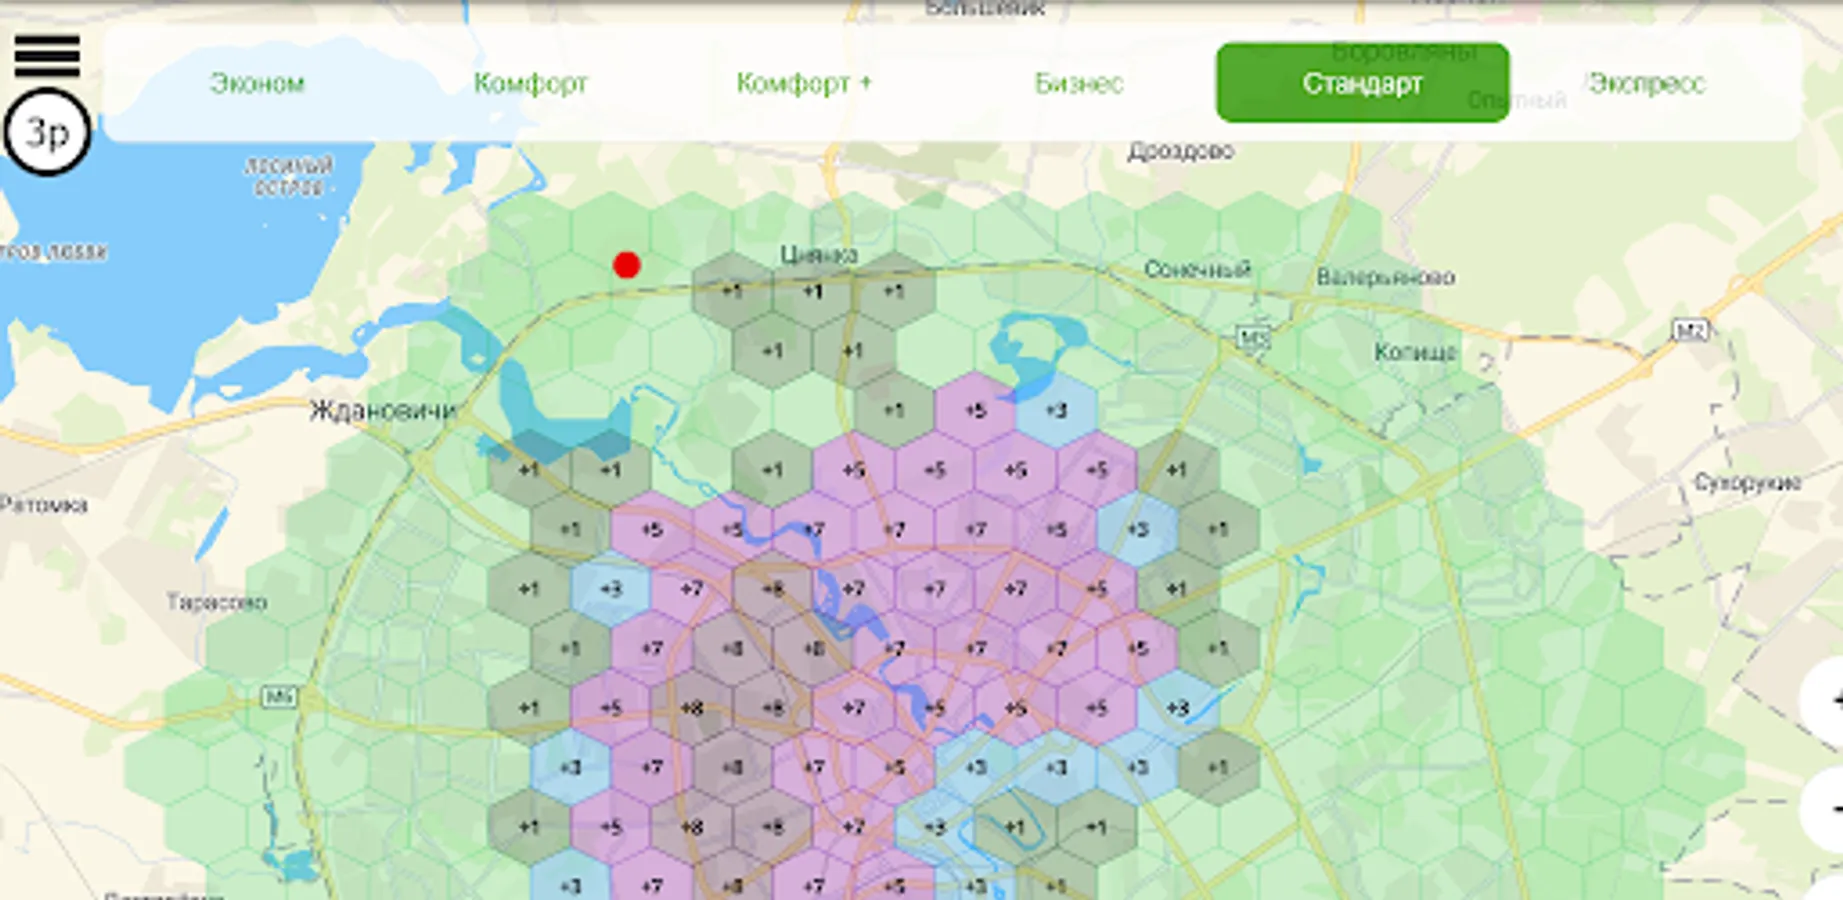Image resolution: width=1843 pixels, height=900 pixels.
Task: Open the hamburger menu
Action: tap(47, 54)
